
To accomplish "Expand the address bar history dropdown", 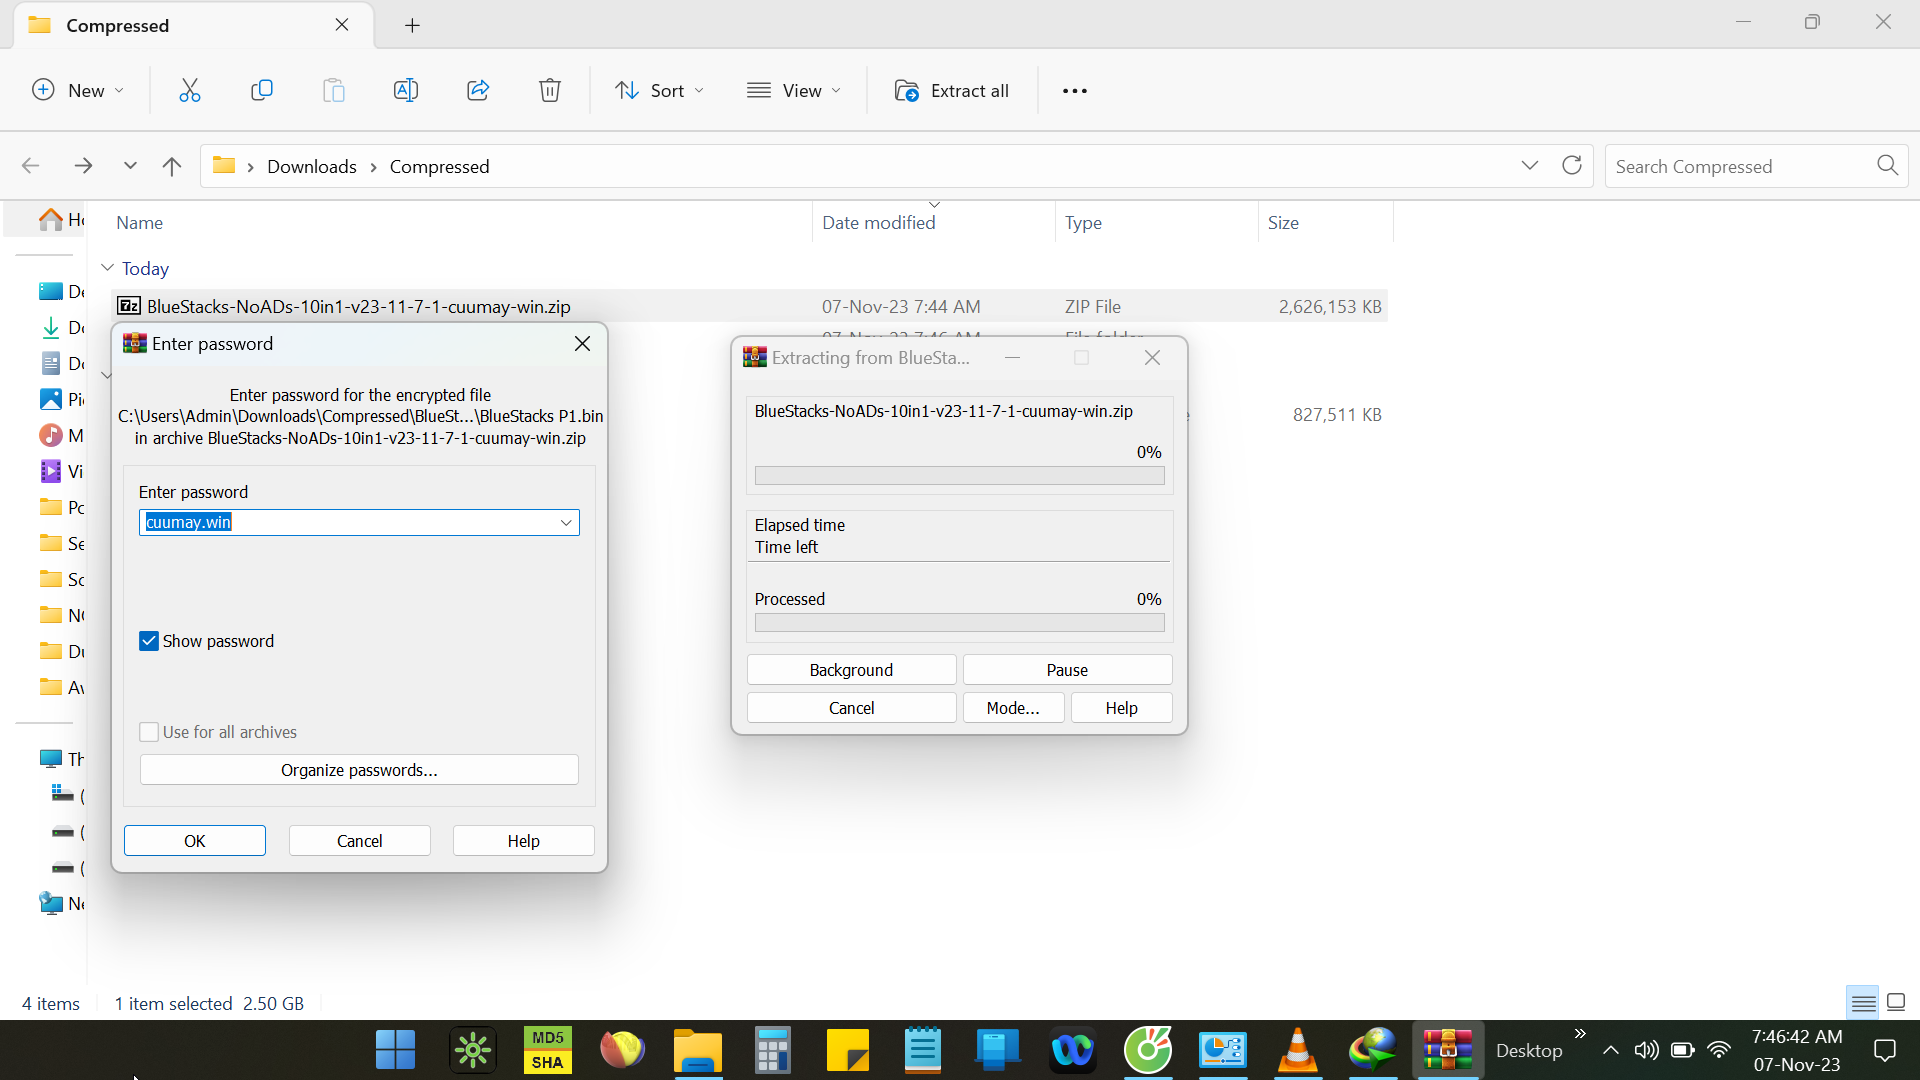I will pos(1530,165).
